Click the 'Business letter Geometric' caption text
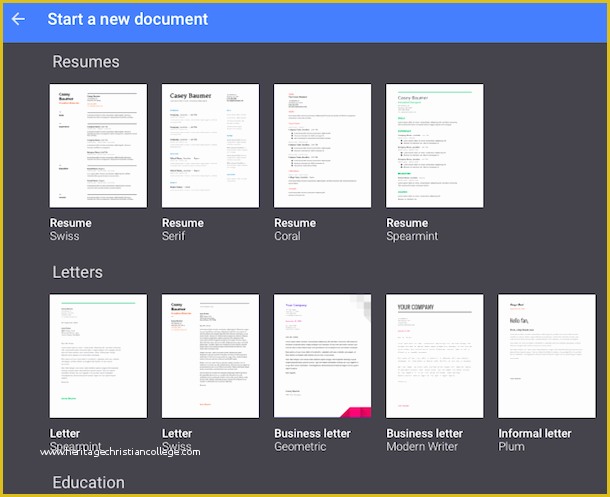 tap(312, 440)
